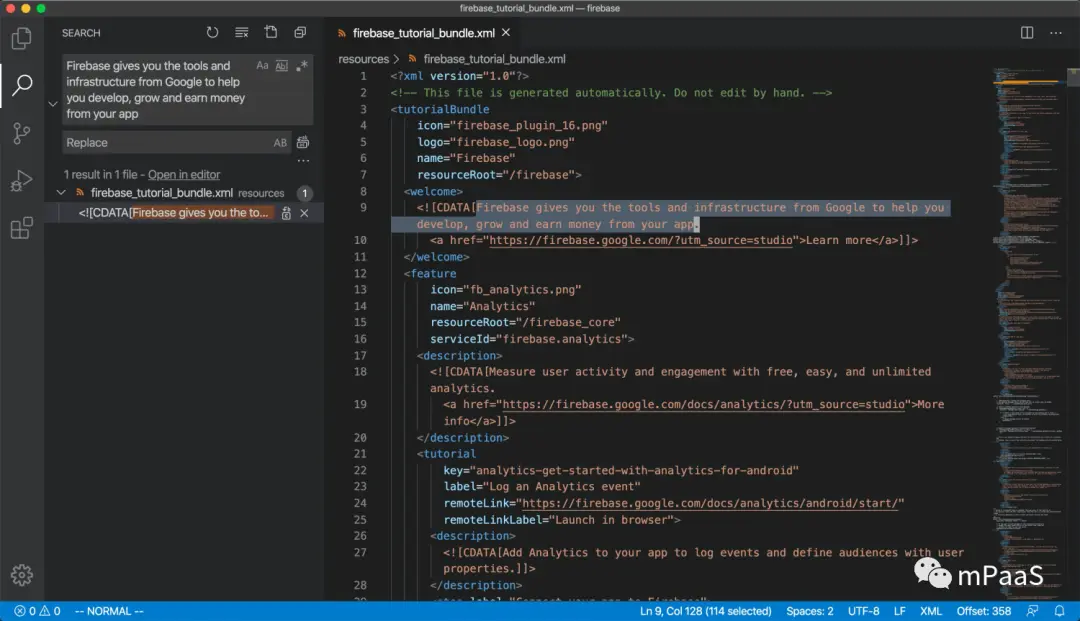Collapse firebase_tutorial_bundle.xml search result group
Screen dimensions: 1080x621
[62, 193]
